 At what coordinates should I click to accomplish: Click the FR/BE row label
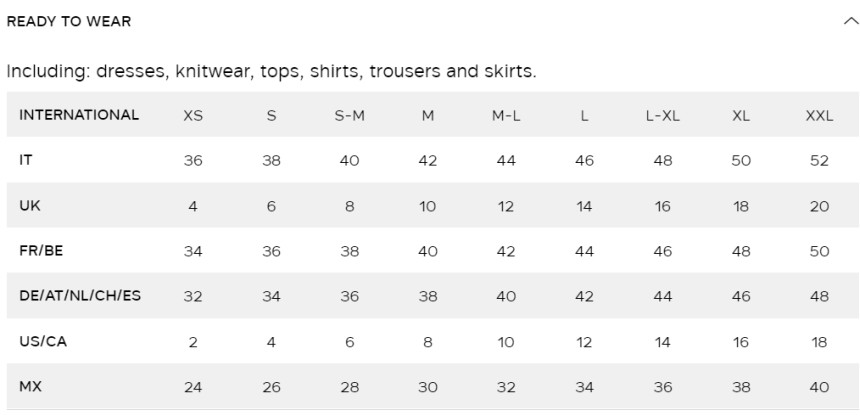click(41, 251)
